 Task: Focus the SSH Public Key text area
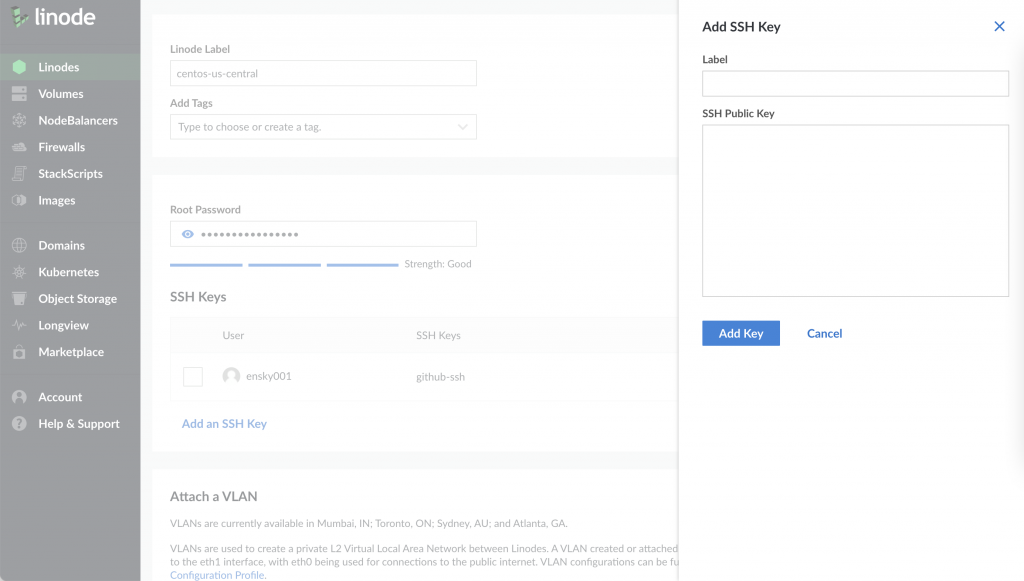(855, 210)
